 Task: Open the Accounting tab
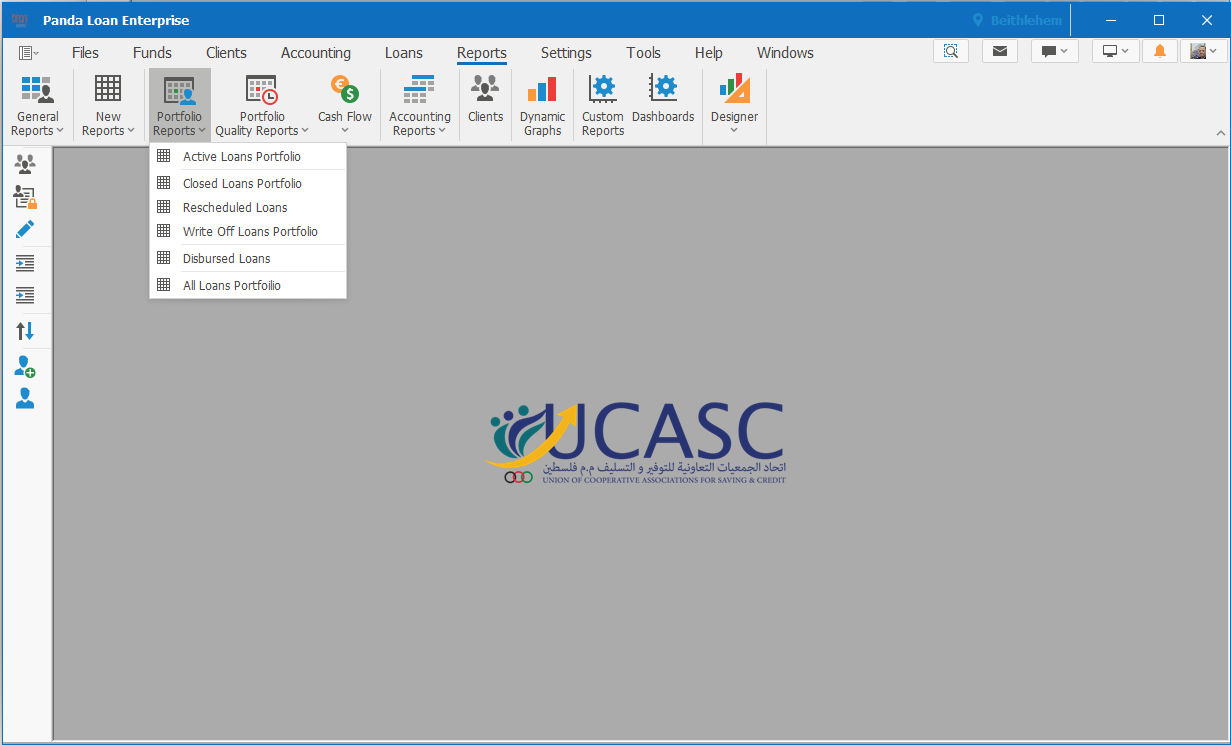click(316, 53)
